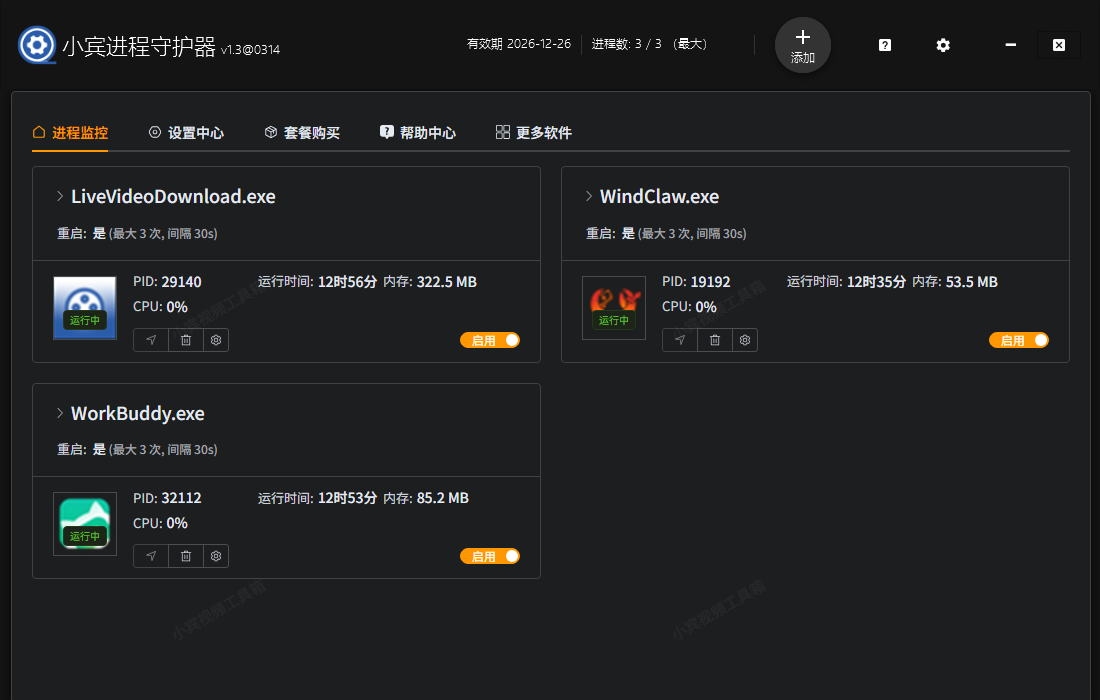Click the trash icon for WindClaw.exe

(715, 340)
